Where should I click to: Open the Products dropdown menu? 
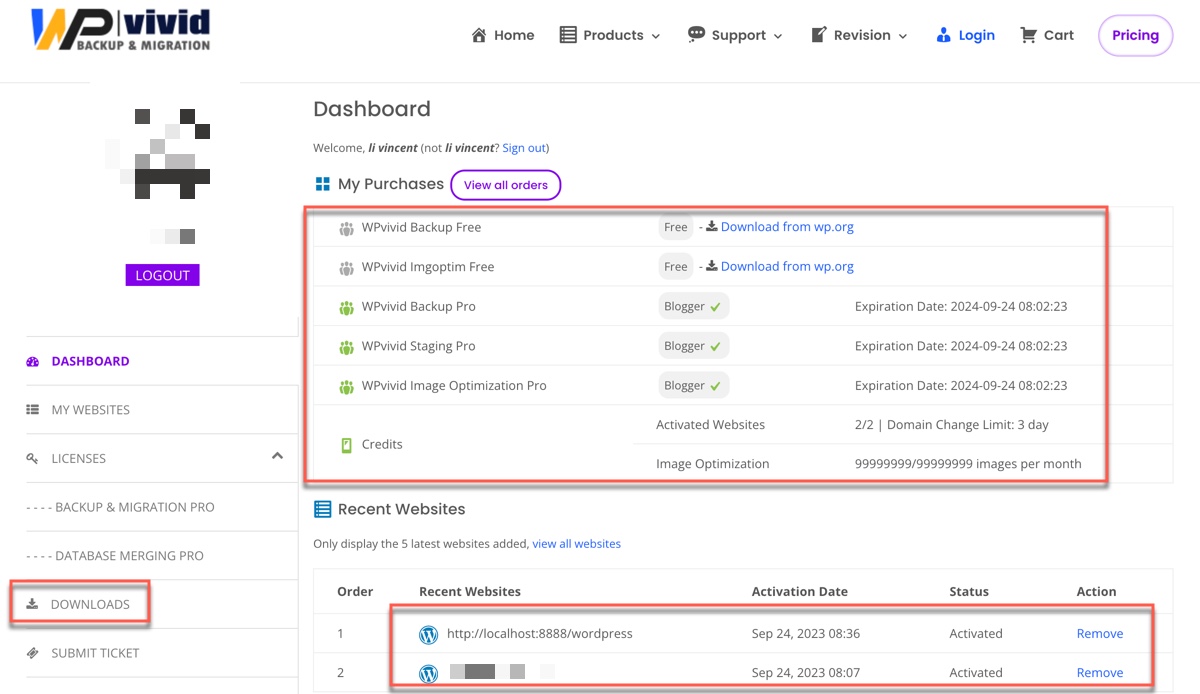click(610, 35)
